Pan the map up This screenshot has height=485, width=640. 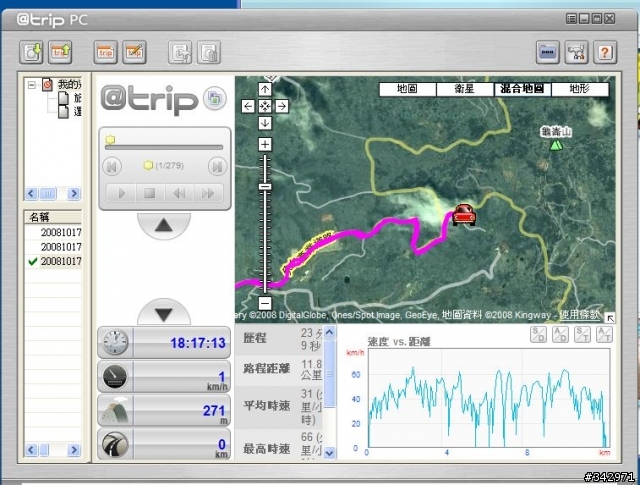(x=265, y=89)
